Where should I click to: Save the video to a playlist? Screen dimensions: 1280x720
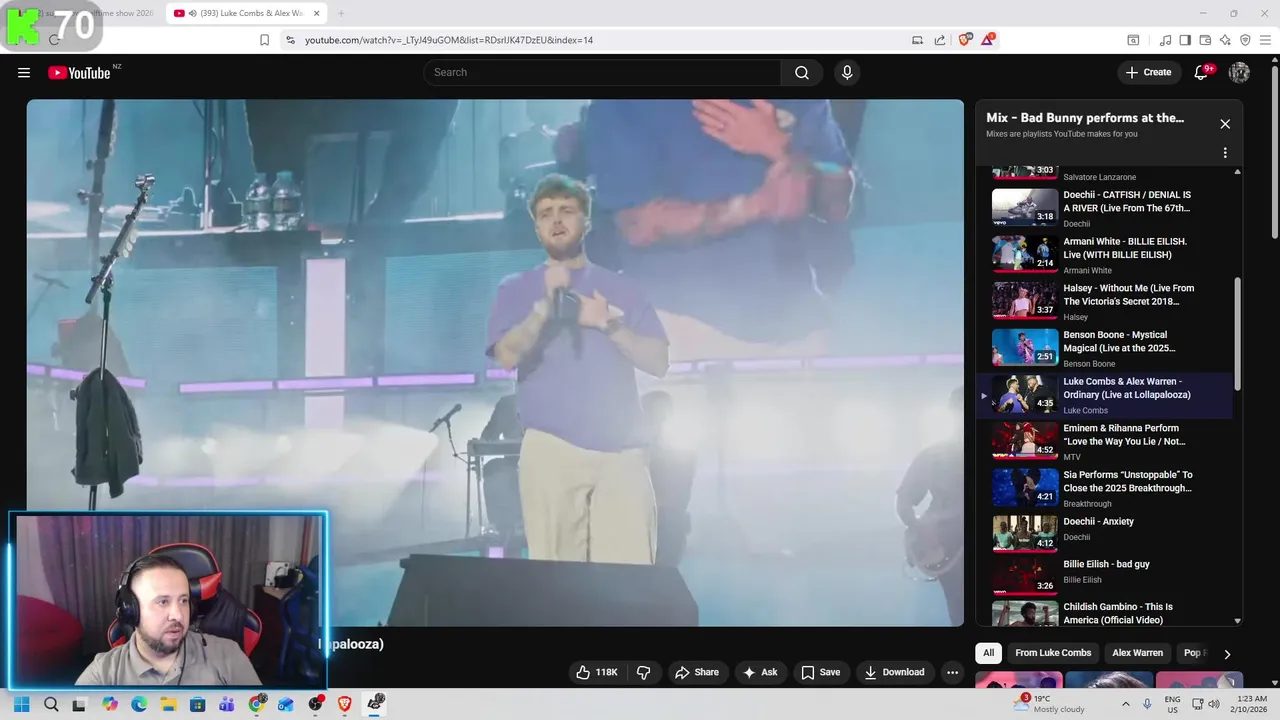821,672
